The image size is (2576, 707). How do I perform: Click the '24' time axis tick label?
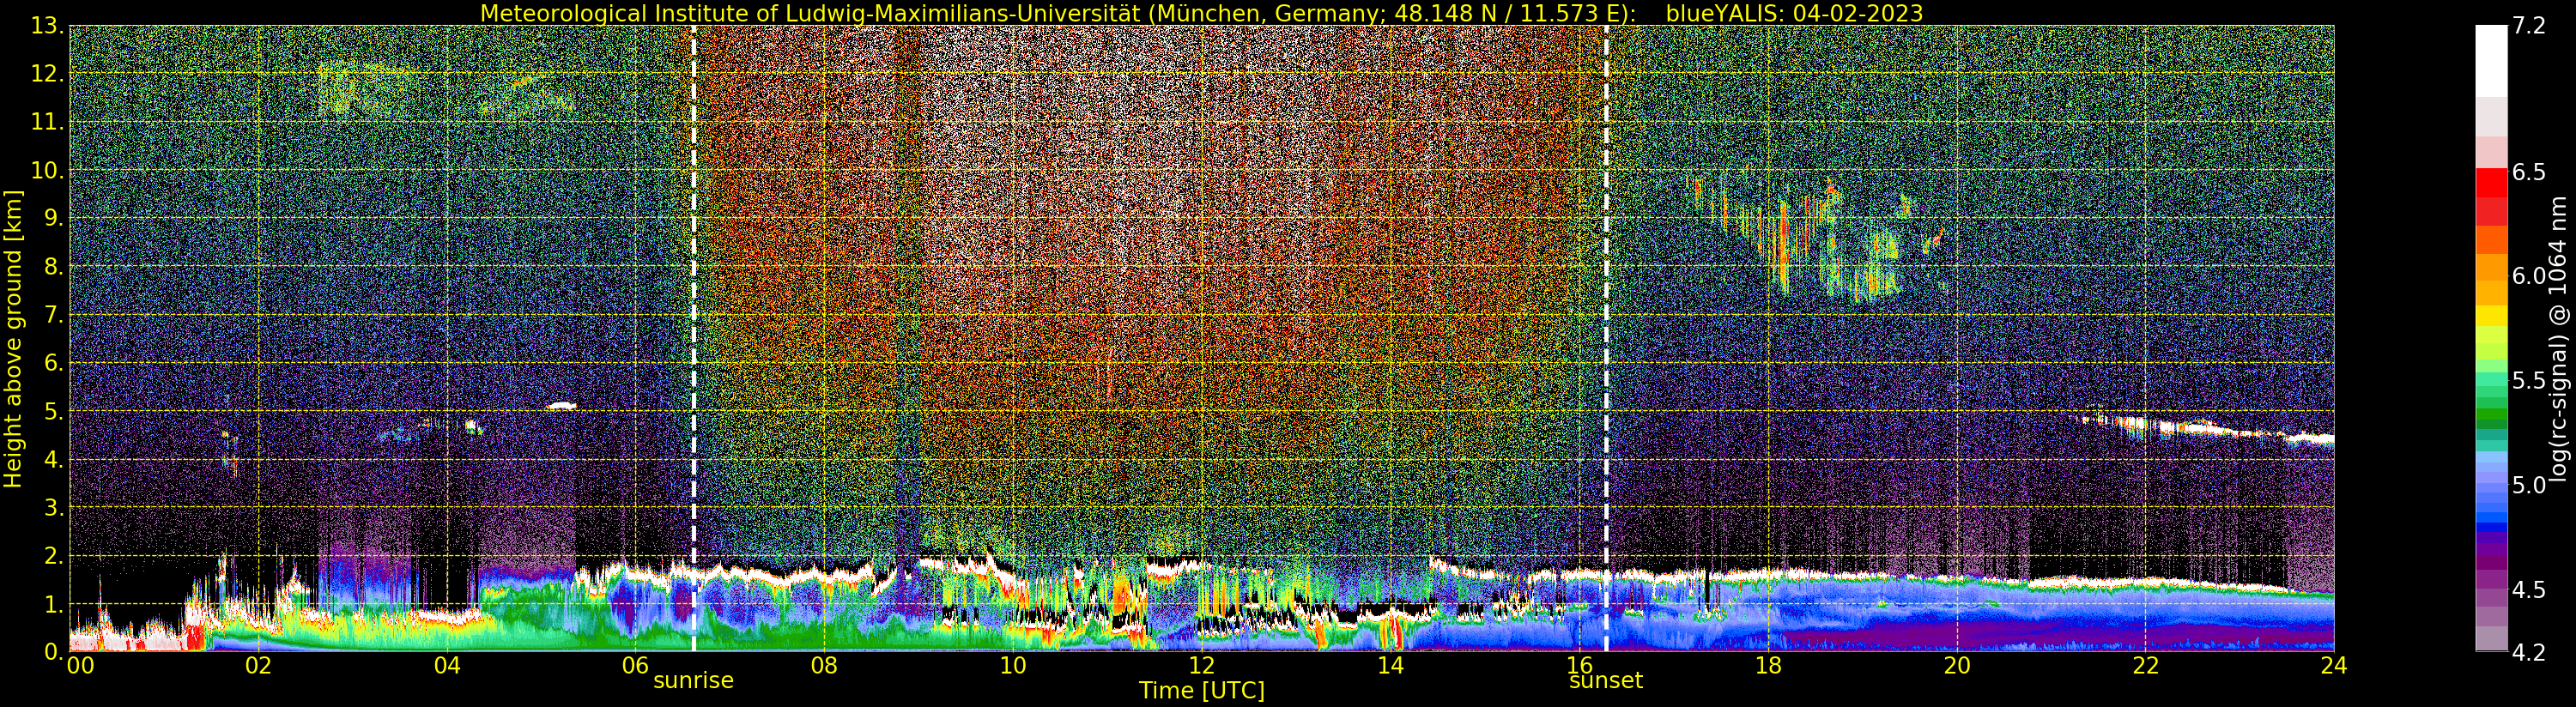[x=2334, y=665]
